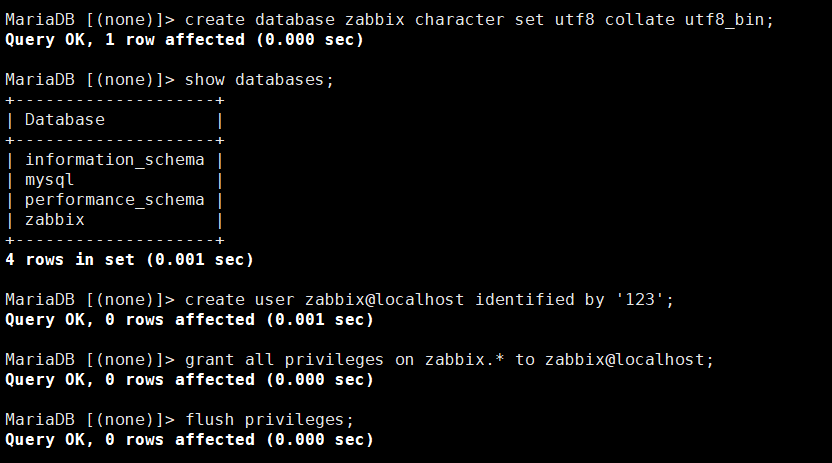Click the Query OK line following create user
Screen dimensions: 832x463
pos(189,320)
